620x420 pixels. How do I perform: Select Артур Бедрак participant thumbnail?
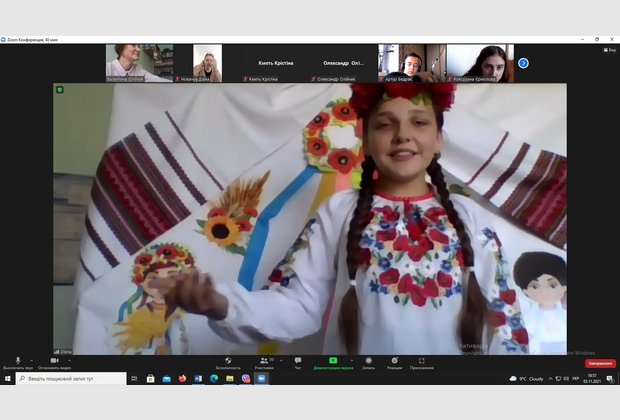[x=411, y=62]
